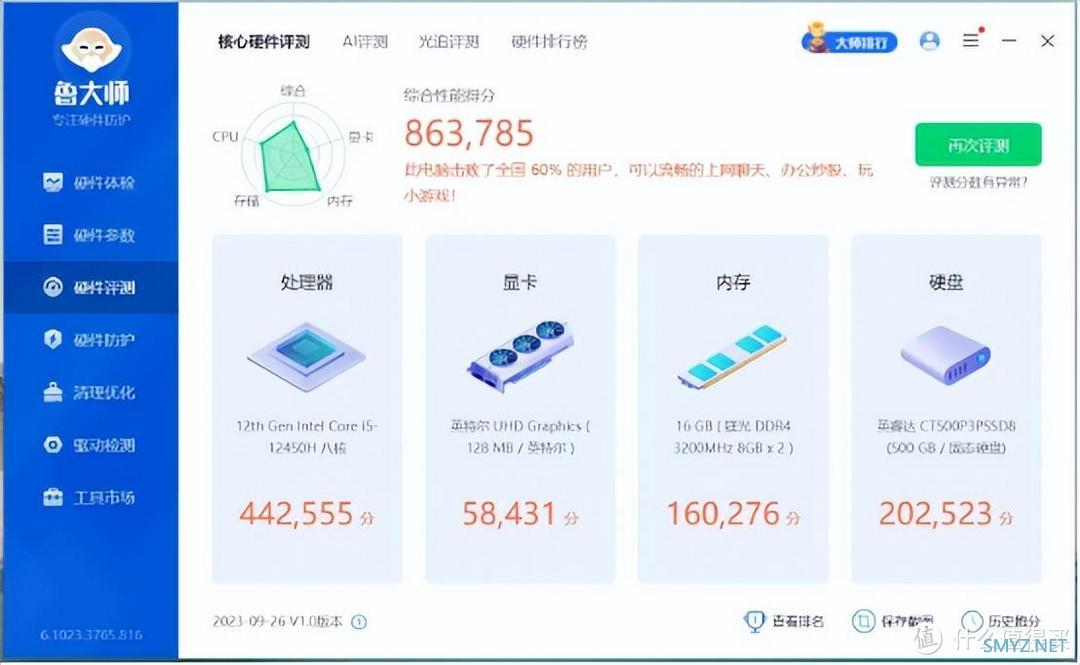1080x665 pixels.
Task: Click the 查看排名 trophy icon
Action: (x=755, y=622)
